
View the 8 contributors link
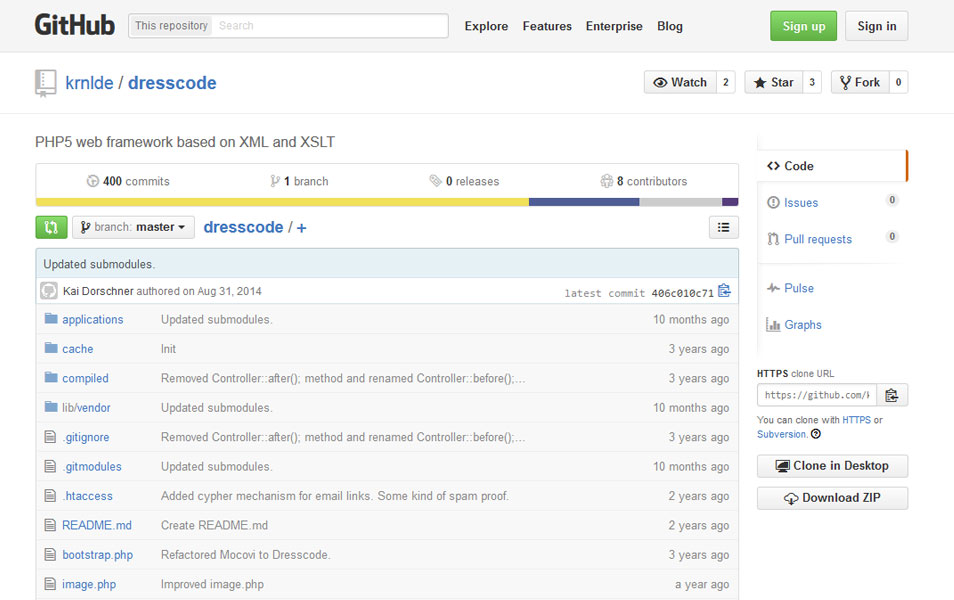[644, 181]
